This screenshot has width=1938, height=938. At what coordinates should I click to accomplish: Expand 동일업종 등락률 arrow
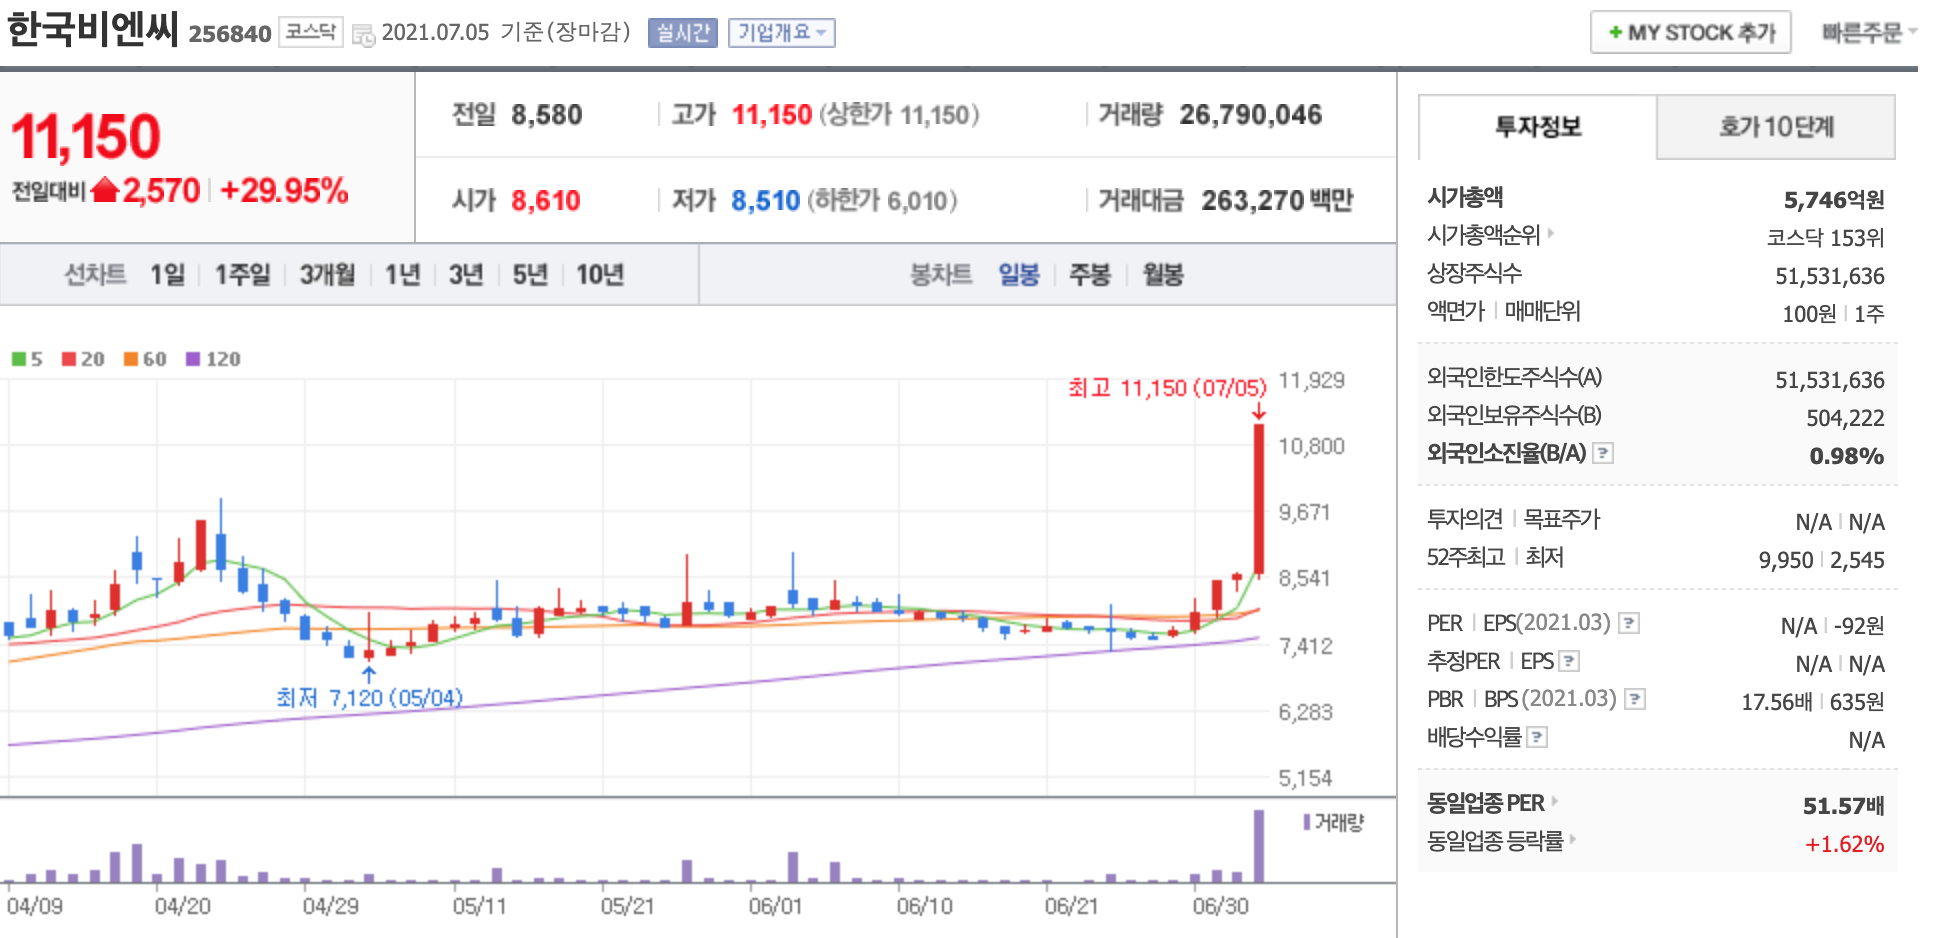point(1573,839)
